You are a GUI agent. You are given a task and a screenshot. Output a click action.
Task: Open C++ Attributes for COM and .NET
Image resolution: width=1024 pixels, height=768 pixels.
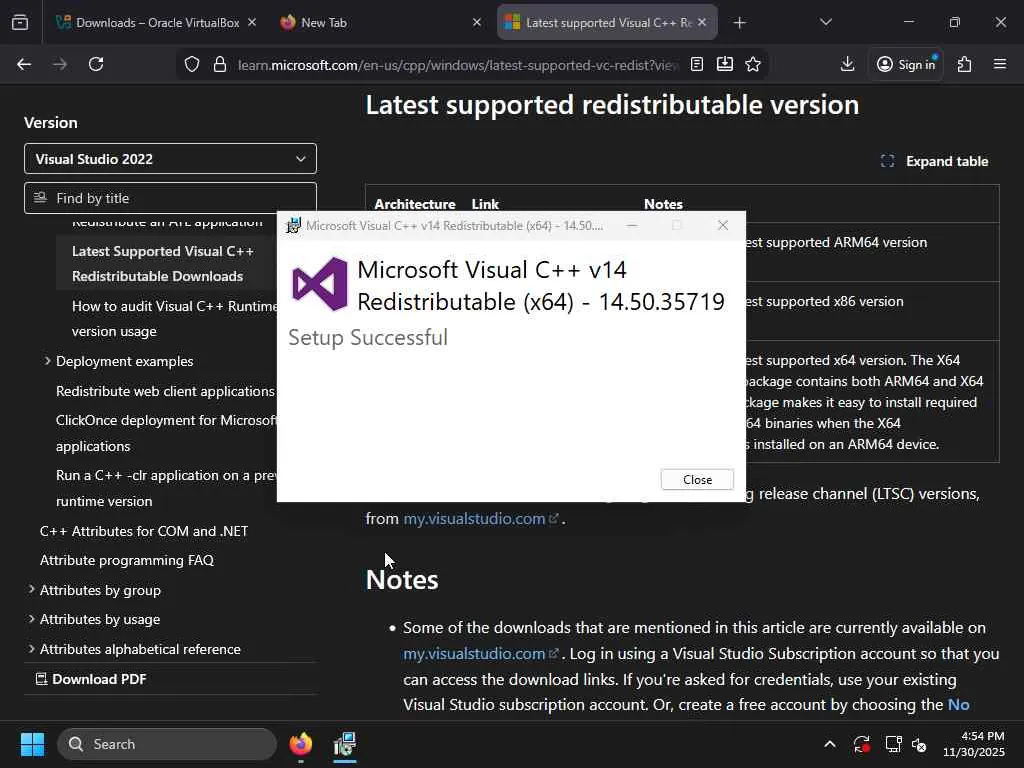(144, 532)
